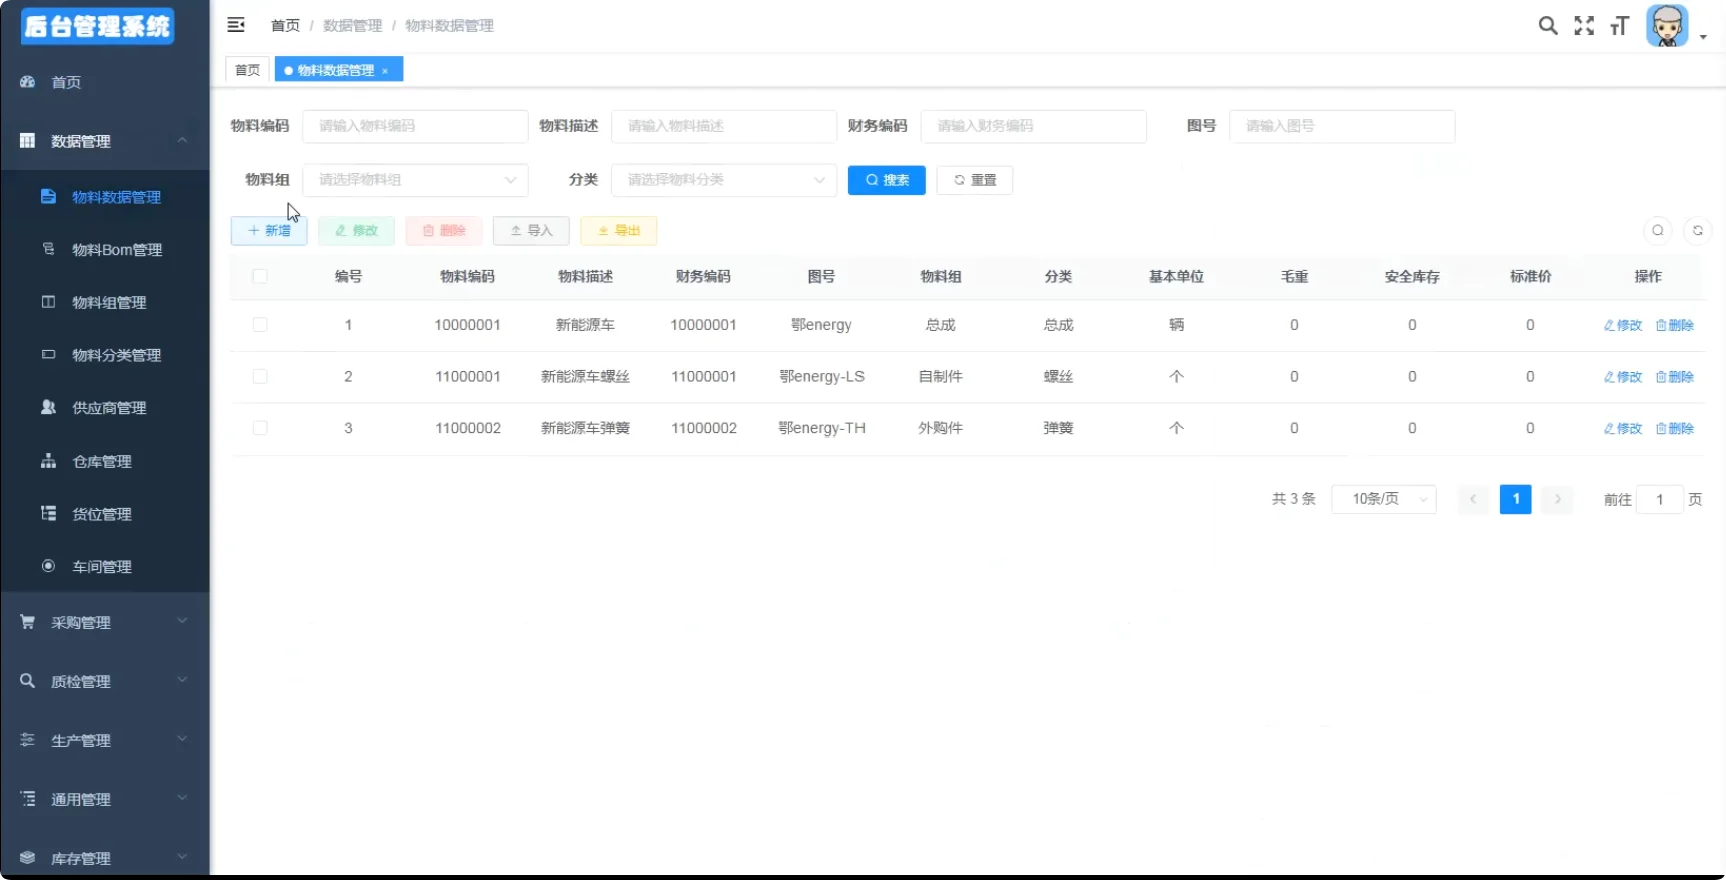Collapse sidebar with the hamburger icon

coord(236,25)
